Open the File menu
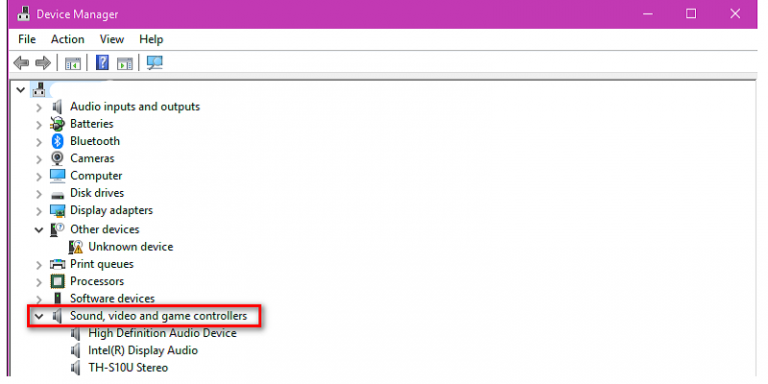768x384 pixels. [x=27, y=39]
